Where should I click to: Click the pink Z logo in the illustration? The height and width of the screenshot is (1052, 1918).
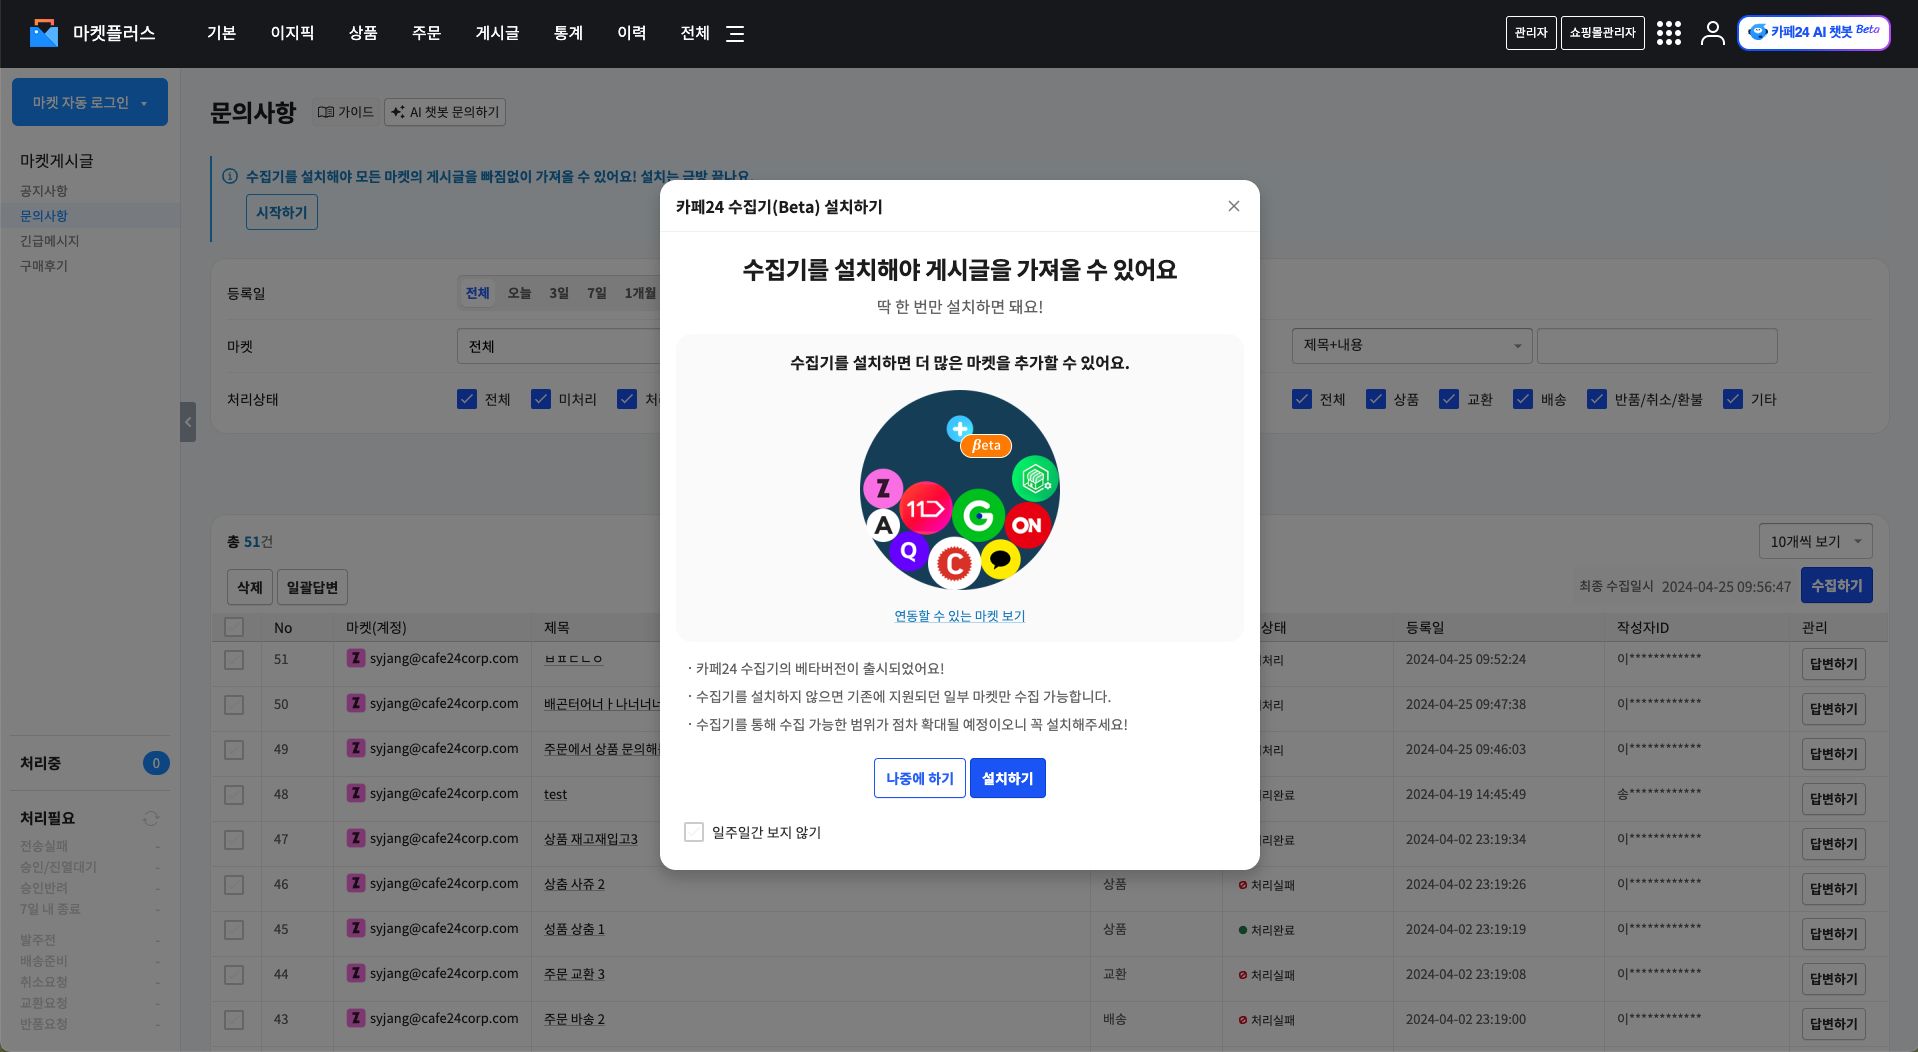click(x=883, y=489)
